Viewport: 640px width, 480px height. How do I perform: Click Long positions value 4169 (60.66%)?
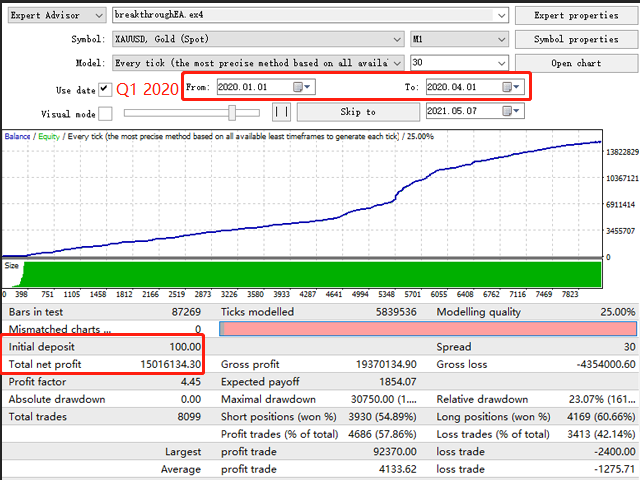click(601, 416)
